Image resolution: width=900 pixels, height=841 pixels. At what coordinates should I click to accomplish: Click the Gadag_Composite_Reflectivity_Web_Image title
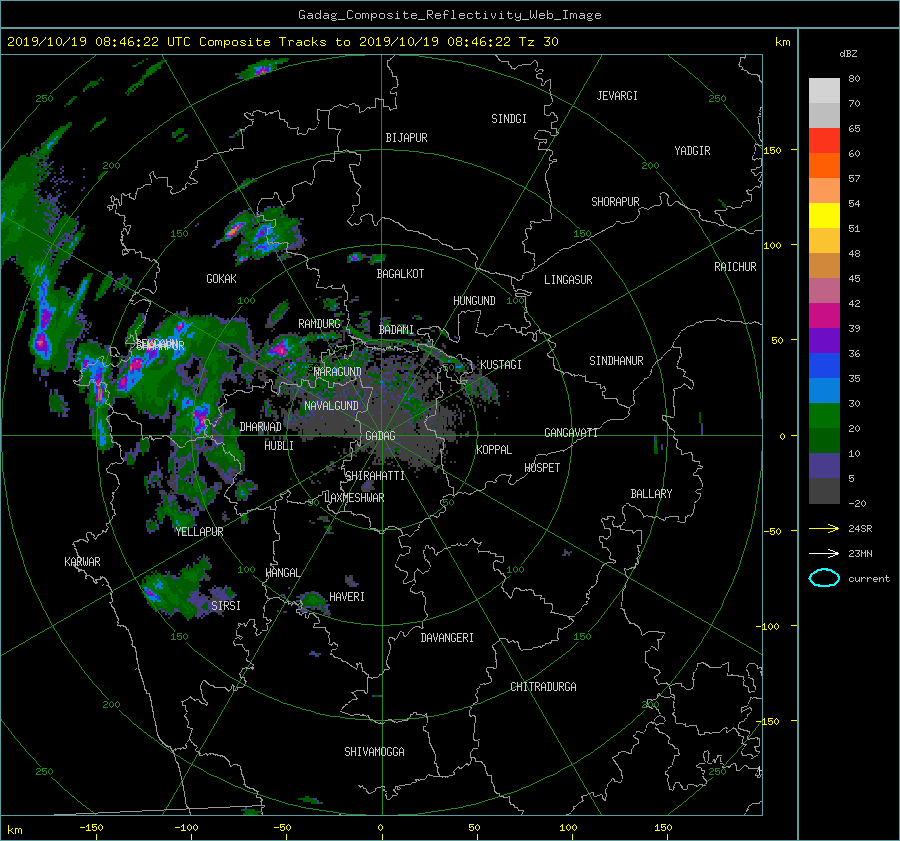449,15
